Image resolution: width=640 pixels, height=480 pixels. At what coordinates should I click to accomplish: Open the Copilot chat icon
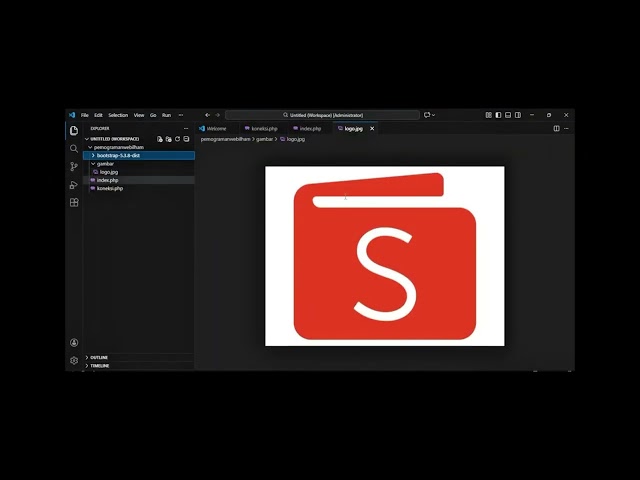click(427, 115)
